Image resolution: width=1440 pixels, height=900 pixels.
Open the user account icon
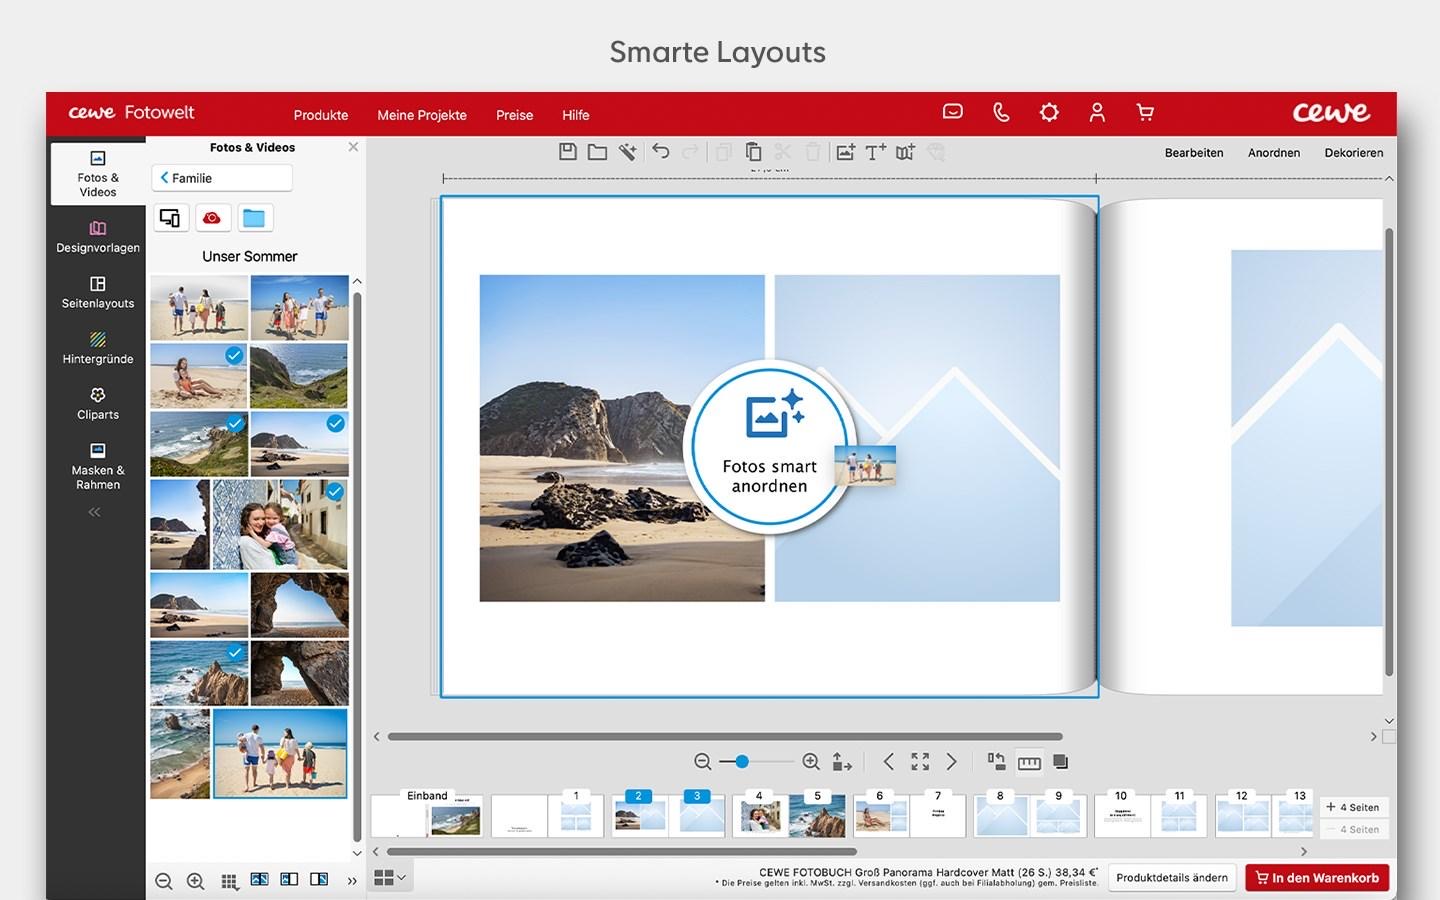tap(1097, 112)
